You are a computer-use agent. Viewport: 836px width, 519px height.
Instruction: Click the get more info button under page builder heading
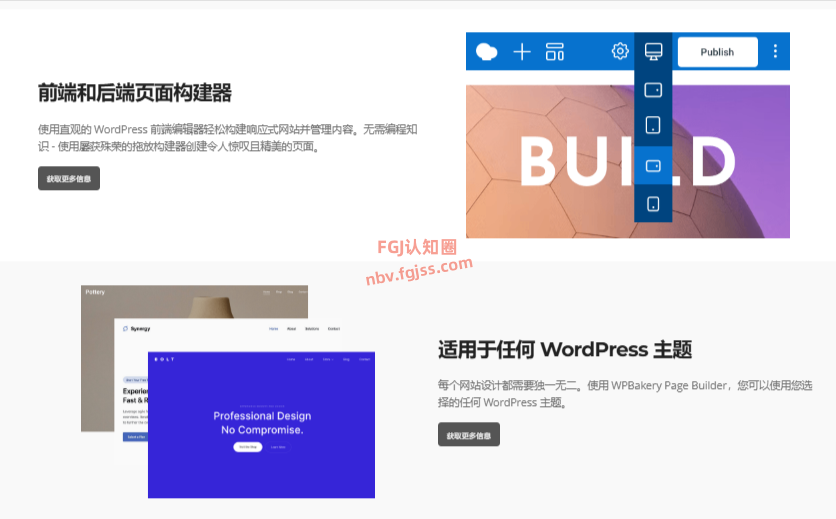click(69, 178)
